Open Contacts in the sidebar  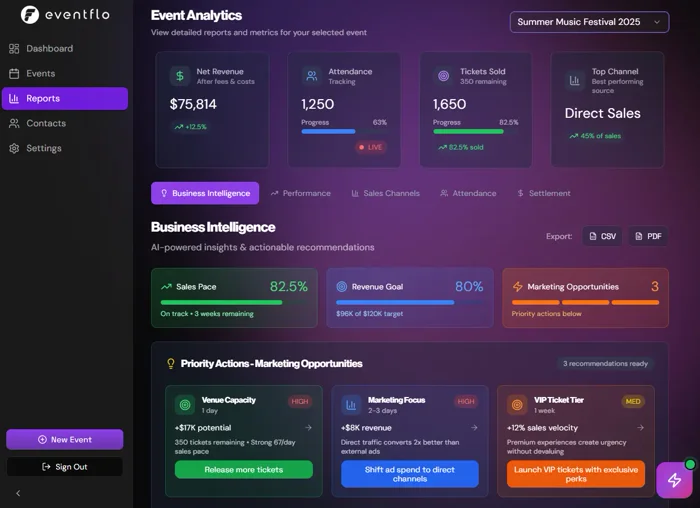coord(46,123)
